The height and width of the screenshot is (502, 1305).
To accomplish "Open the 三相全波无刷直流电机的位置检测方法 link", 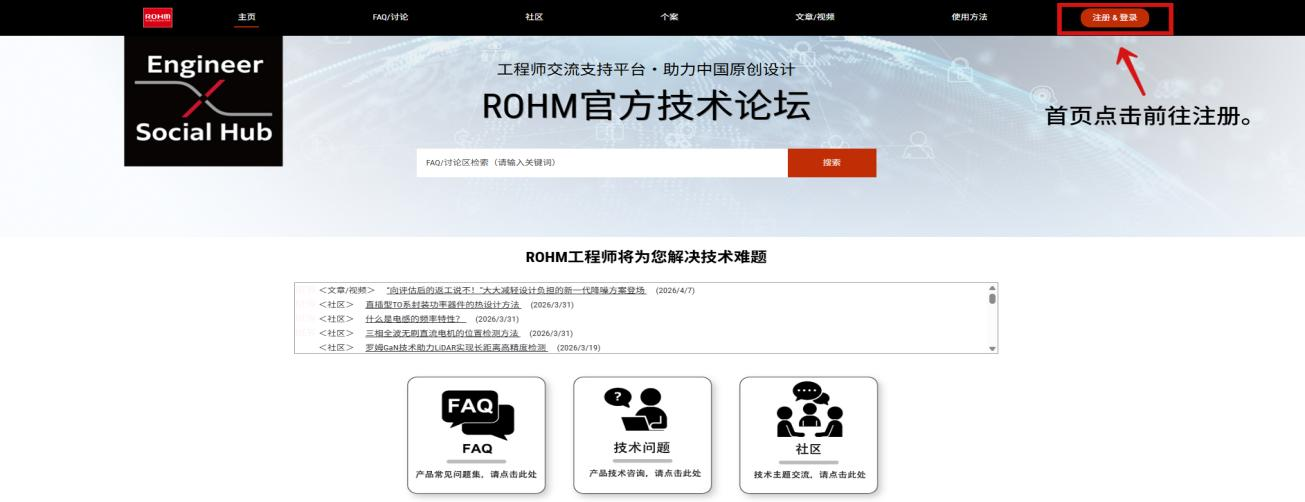I will pos(442,333).
